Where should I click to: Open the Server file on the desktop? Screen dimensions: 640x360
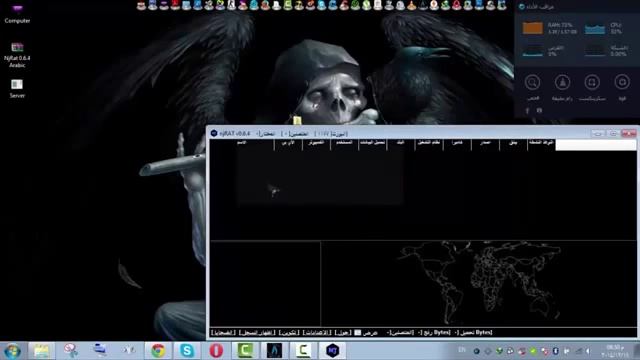pyautogui.click(x=17, y=89)
